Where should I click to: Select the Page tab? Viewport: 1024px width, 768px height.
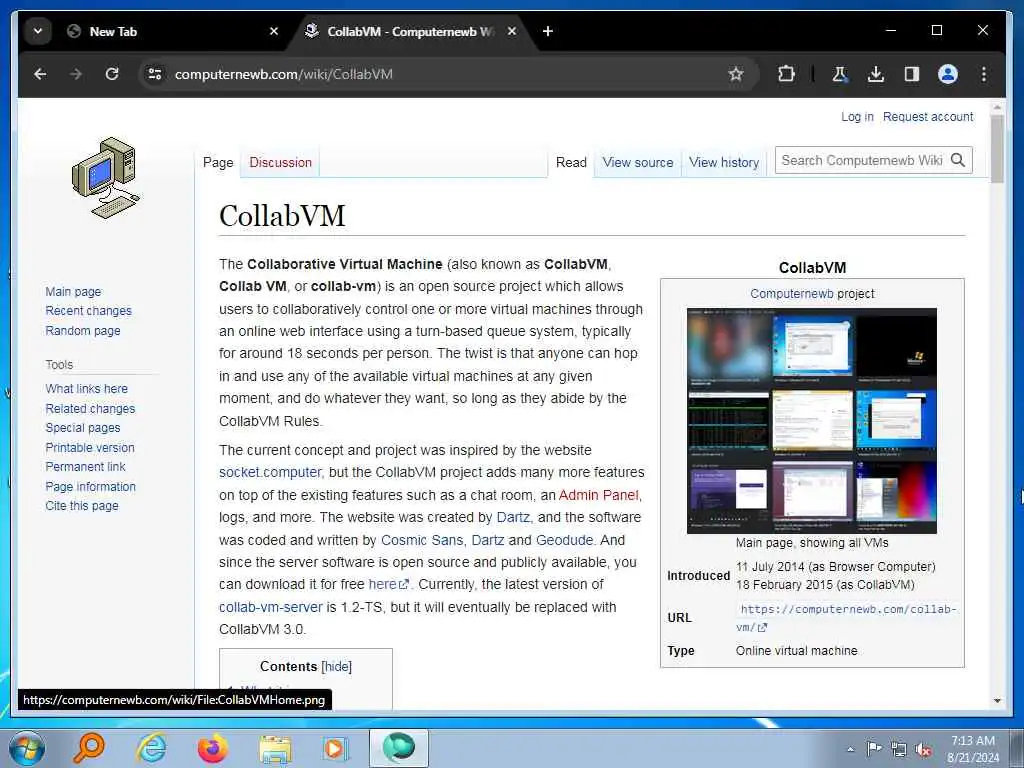pos(217,163)
